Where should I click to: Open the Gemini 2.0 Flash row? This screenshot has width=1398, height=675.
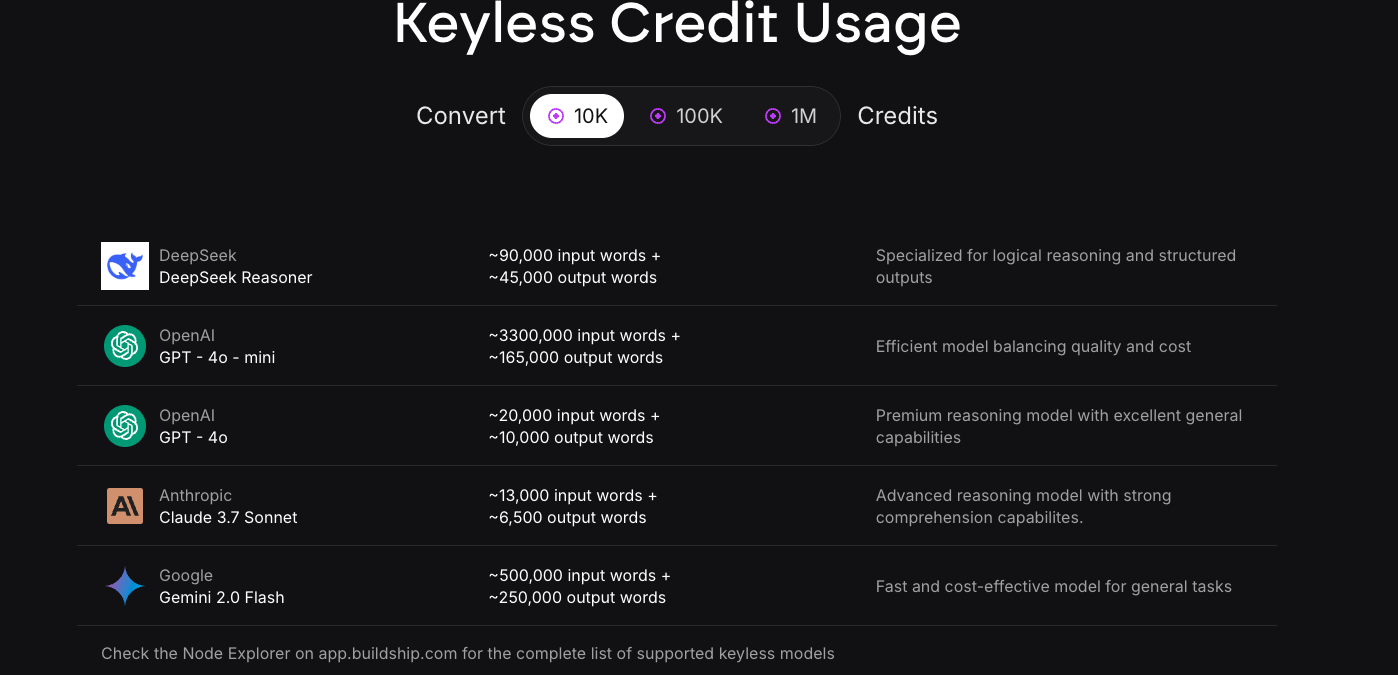pos(677,586)
